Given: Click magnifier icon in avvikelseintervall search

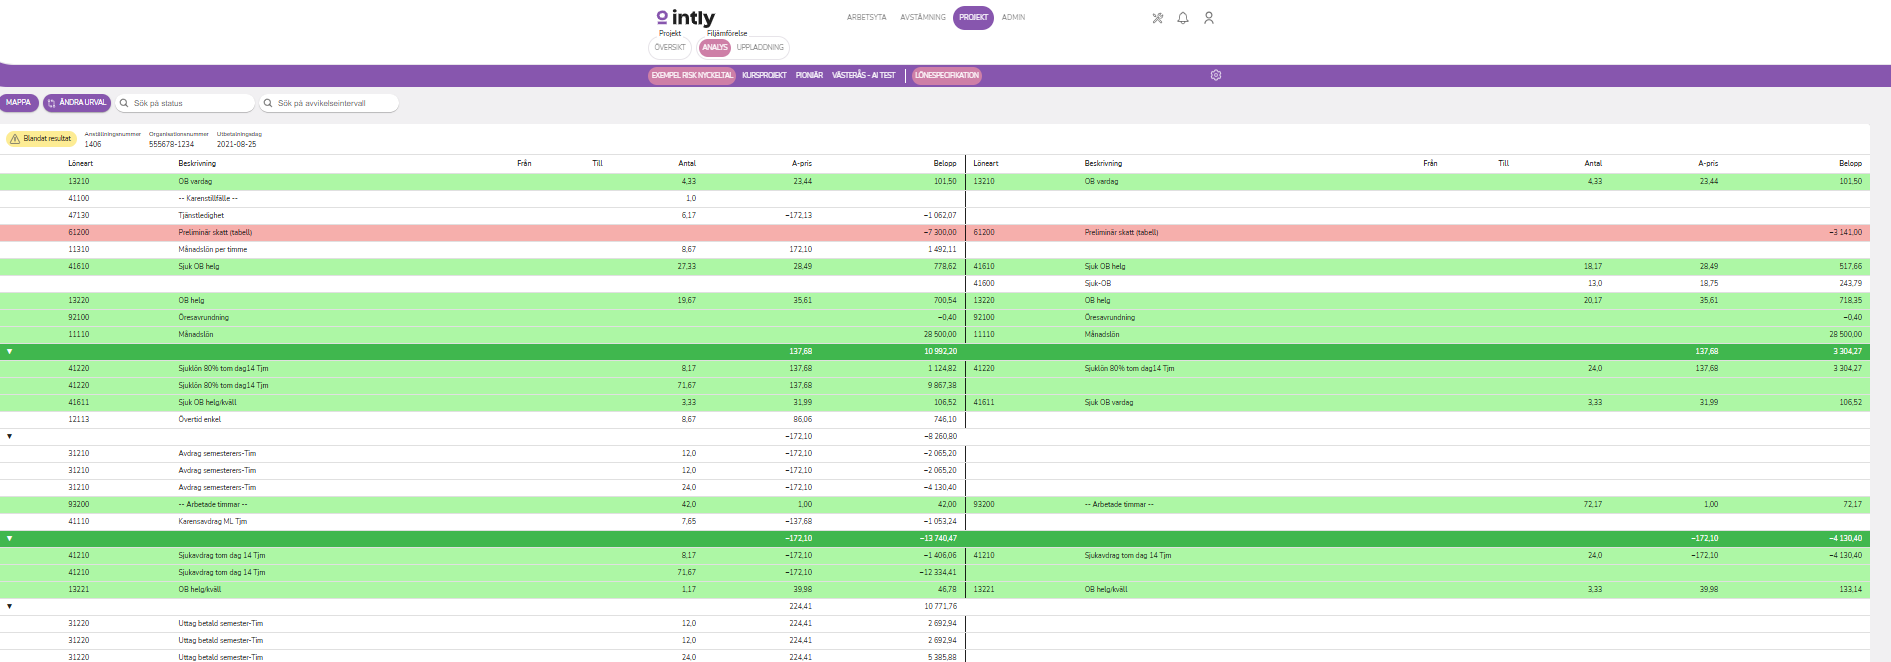Looking at the screenshot, I should pyautogui.click(x=268, y=103).
